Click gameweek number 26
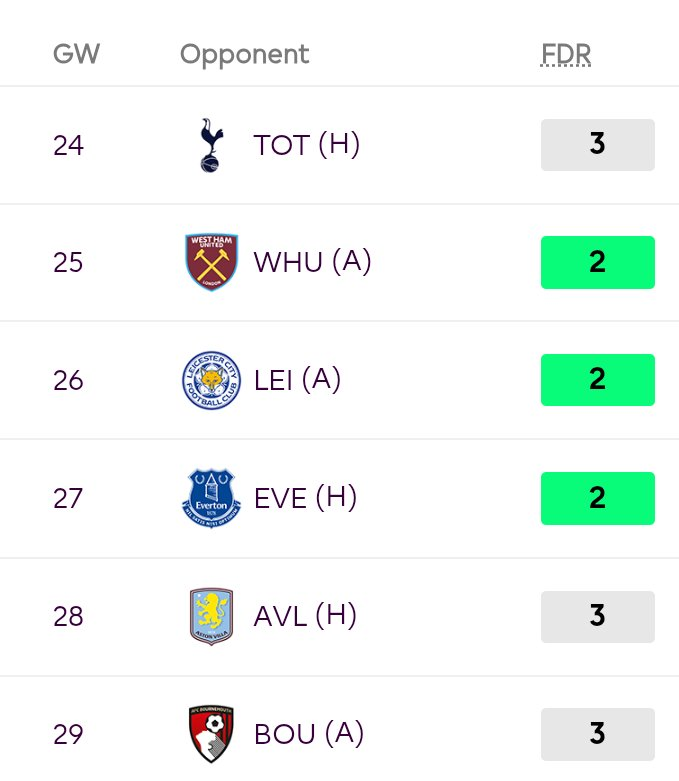 click(68, 381)
